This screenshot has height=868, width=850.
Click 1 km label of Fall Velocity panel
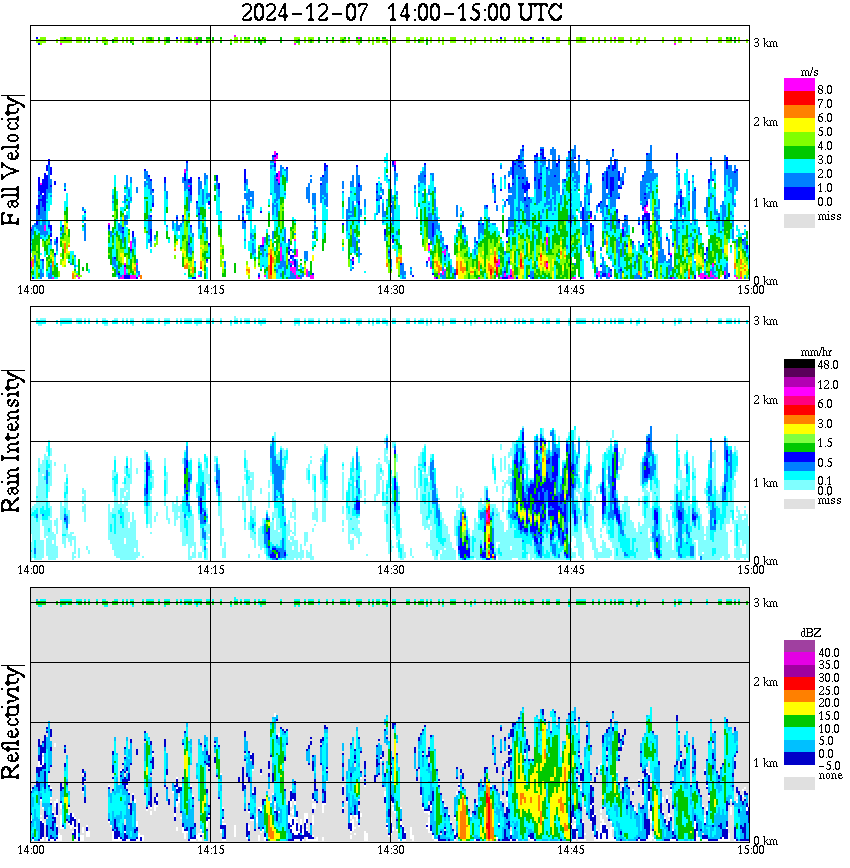pyautogui.click(x=765, y=203)
